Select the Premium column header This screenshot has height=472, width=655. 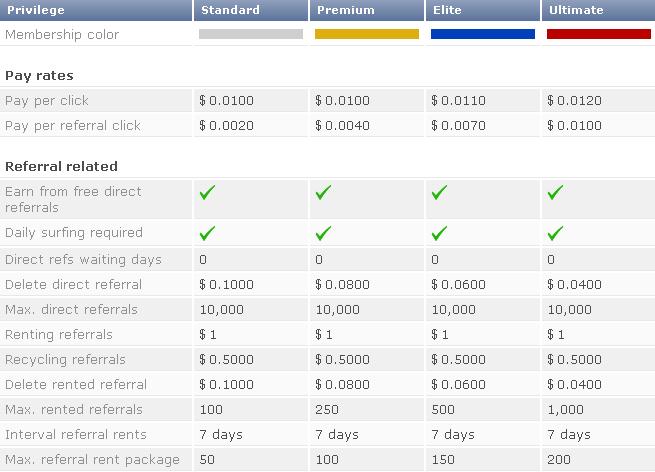(346, 10)
